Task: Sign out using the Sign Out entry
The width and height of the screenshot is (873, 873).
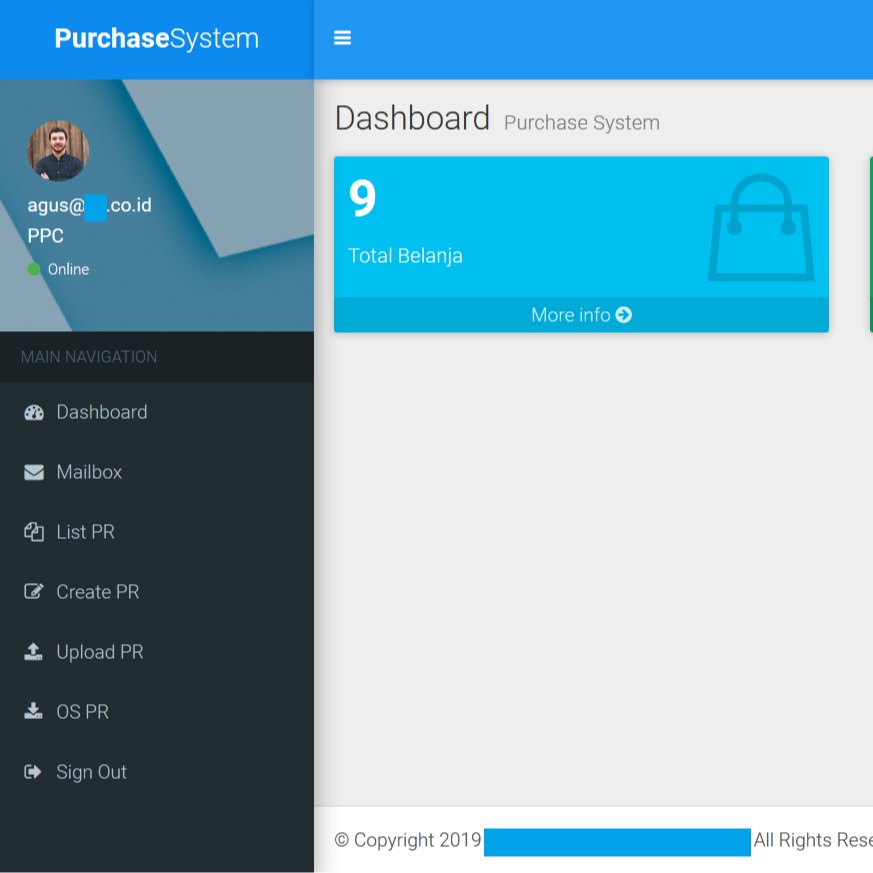Action: click(91, 771)
